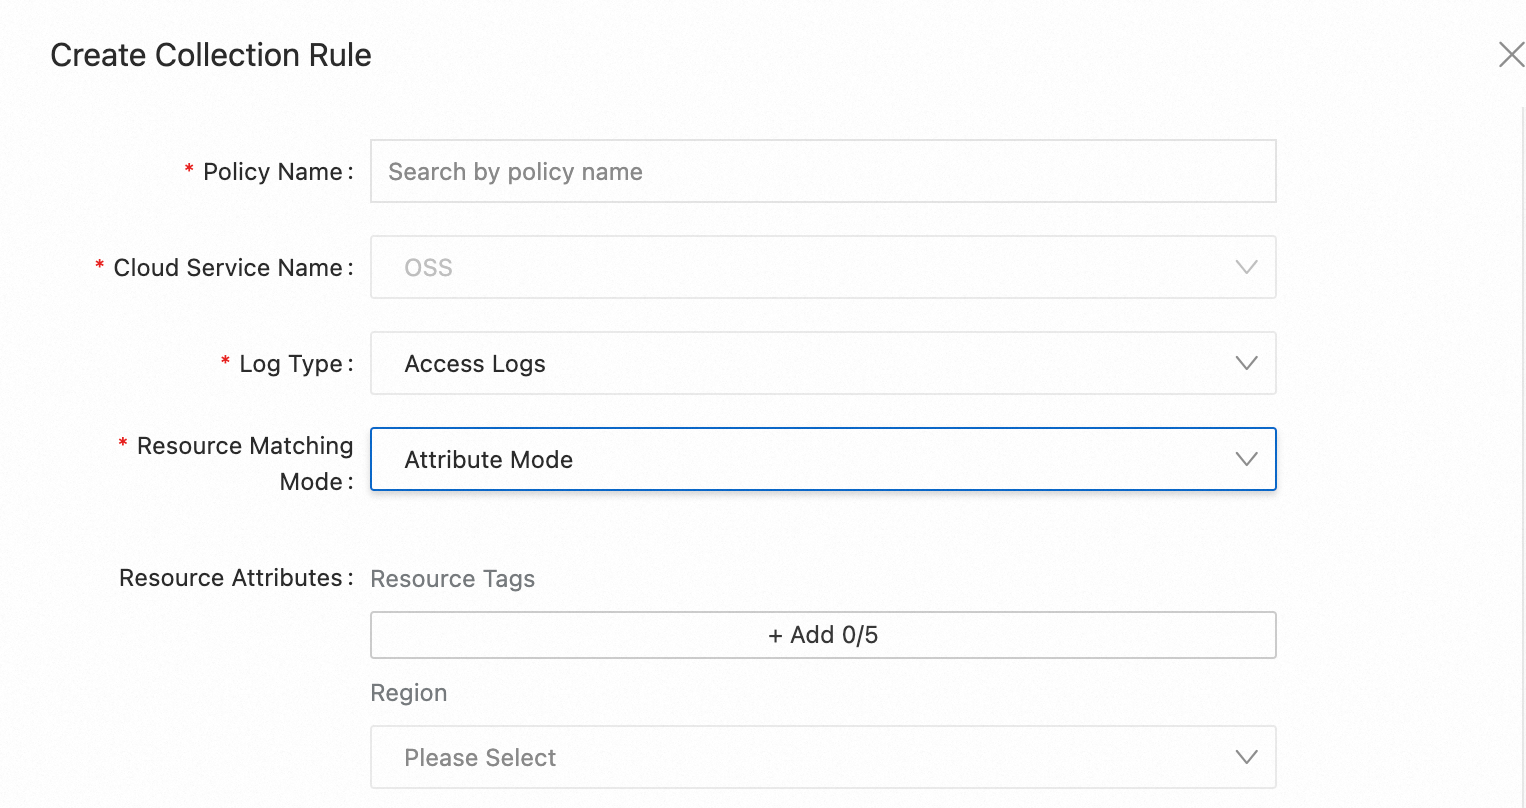Screen dimensions: 1526x808
Task: Click the chevron beside Attribute Mode
Action: point(1246,459)
